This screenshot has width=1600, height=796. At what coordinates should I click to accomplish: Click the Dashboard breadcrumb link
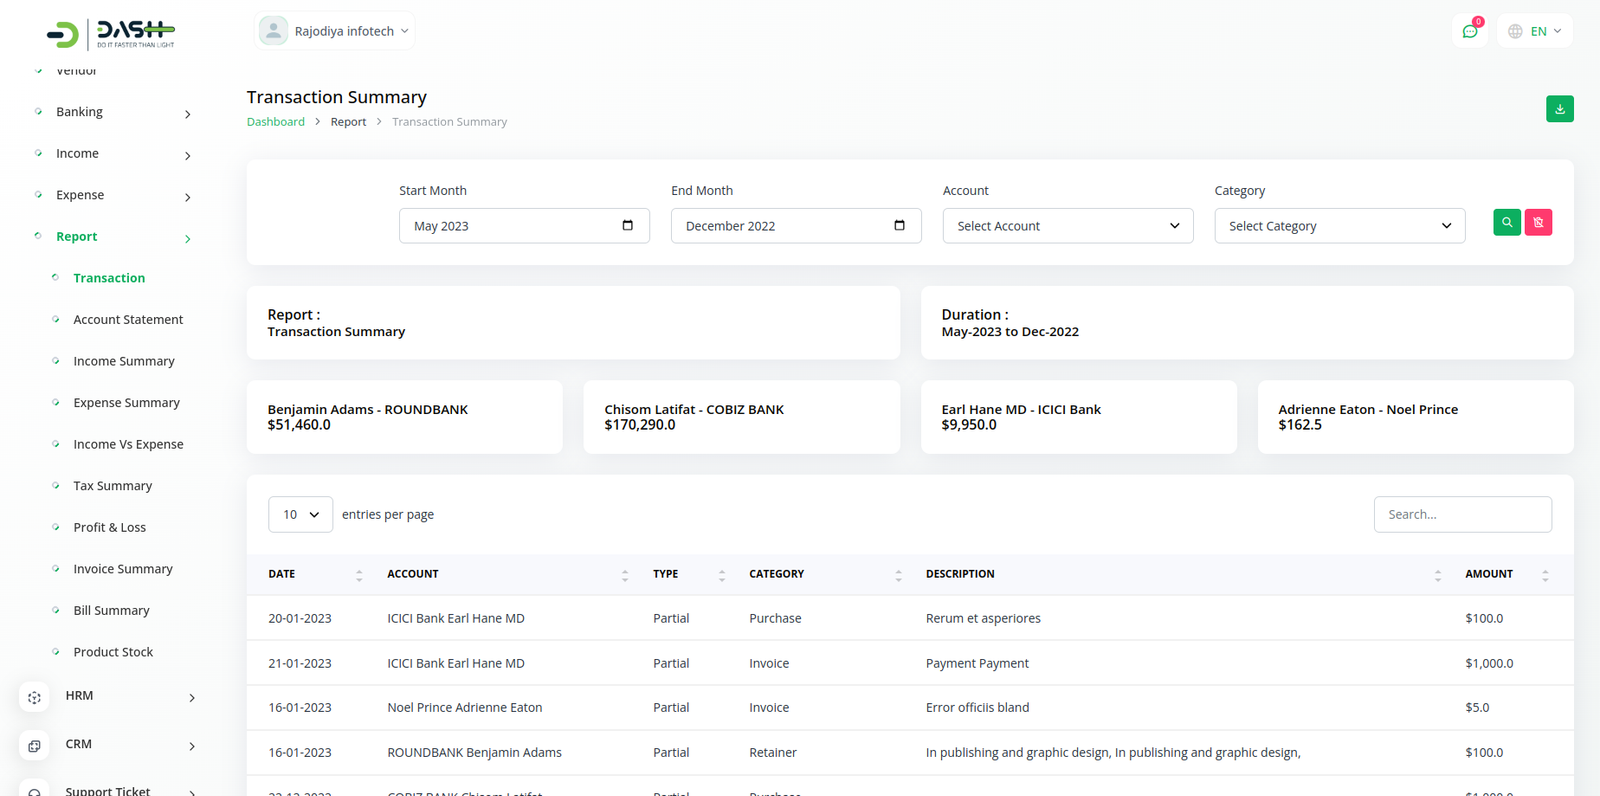[276, 122]
